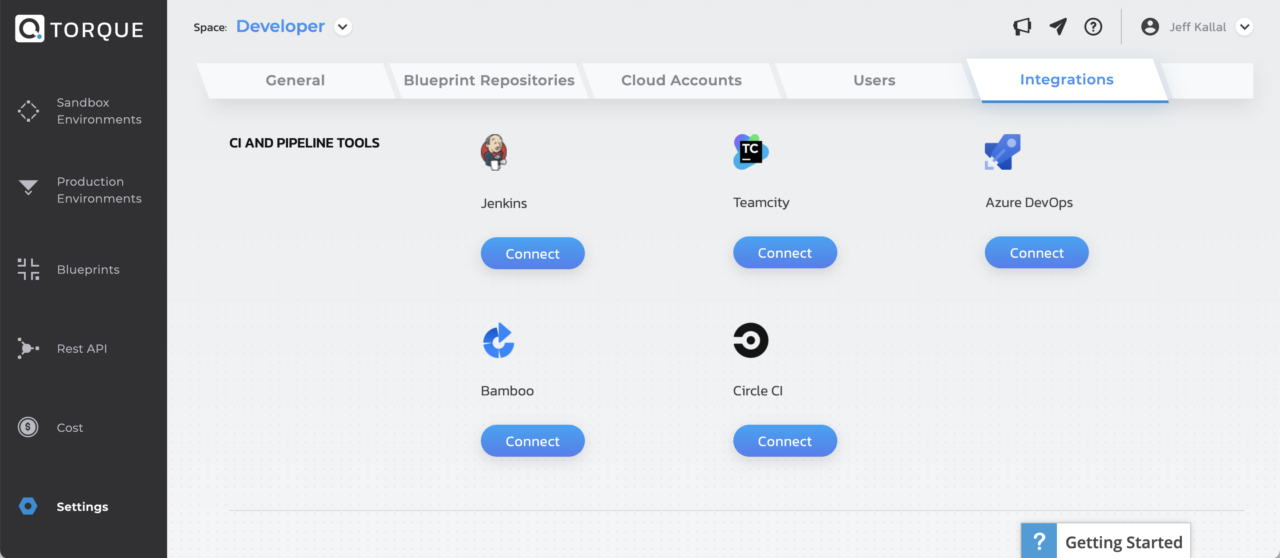
Task: Open the Blueprint Repositories tab
Action: [489, 80]
